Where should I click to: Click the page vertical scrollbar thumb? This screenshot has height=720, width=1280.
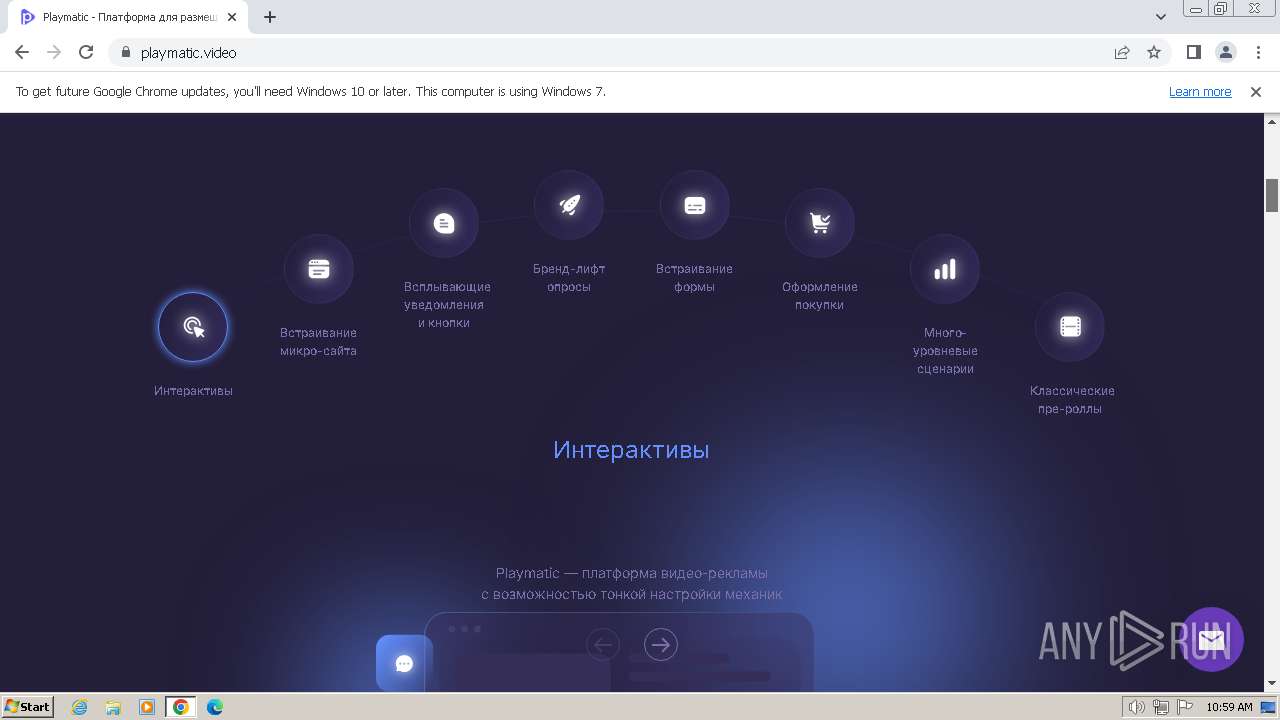(x=1272, y=195)
